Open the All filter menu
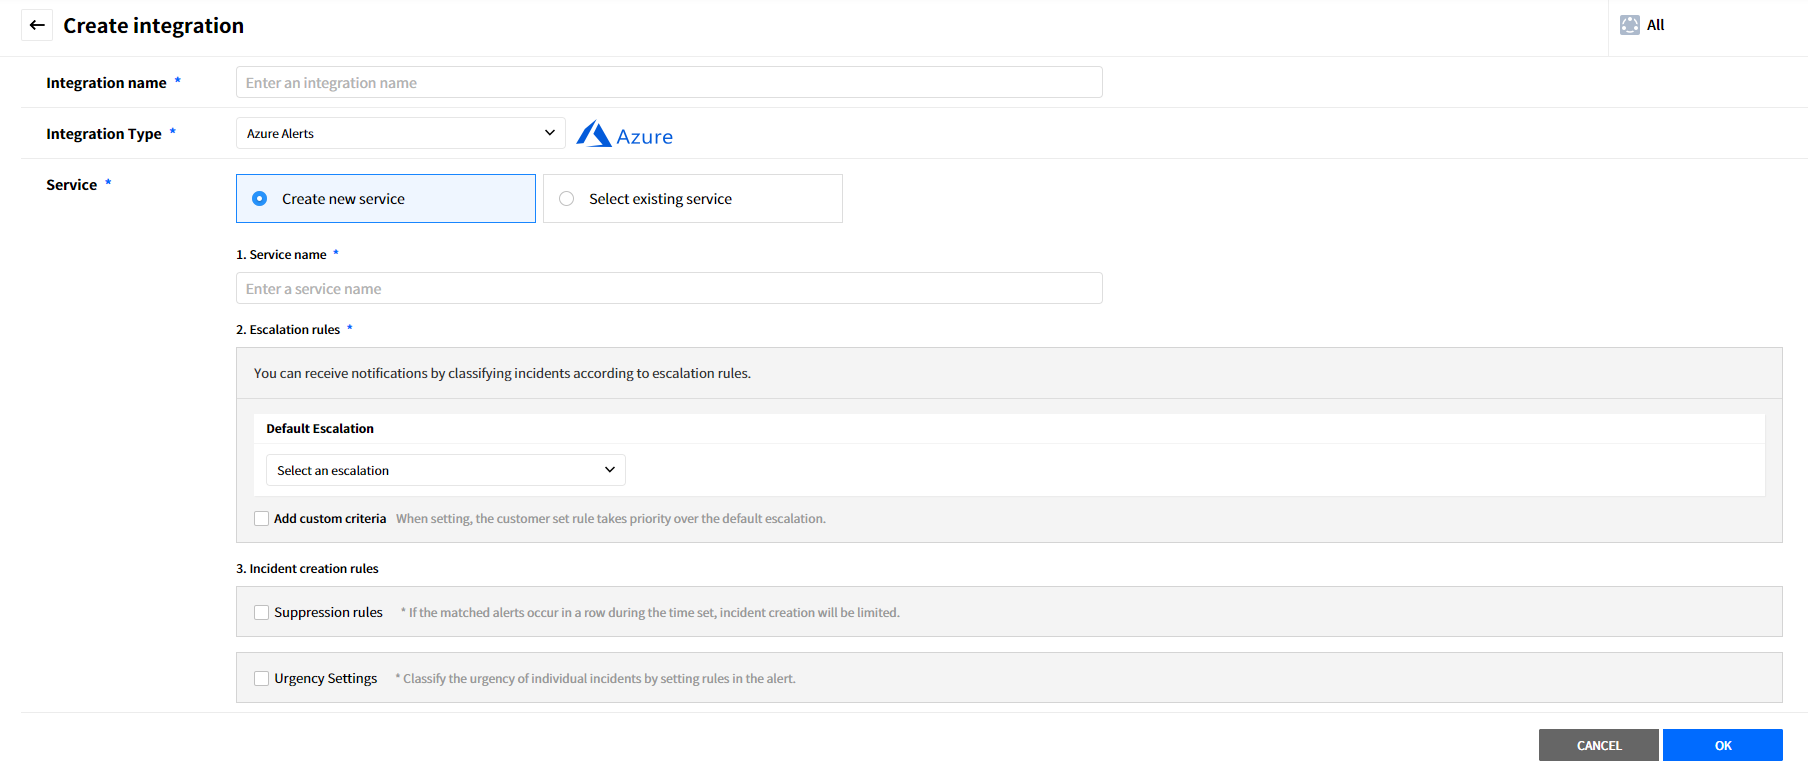The width and height of the screenshot is (1808, 774). 1656,25
